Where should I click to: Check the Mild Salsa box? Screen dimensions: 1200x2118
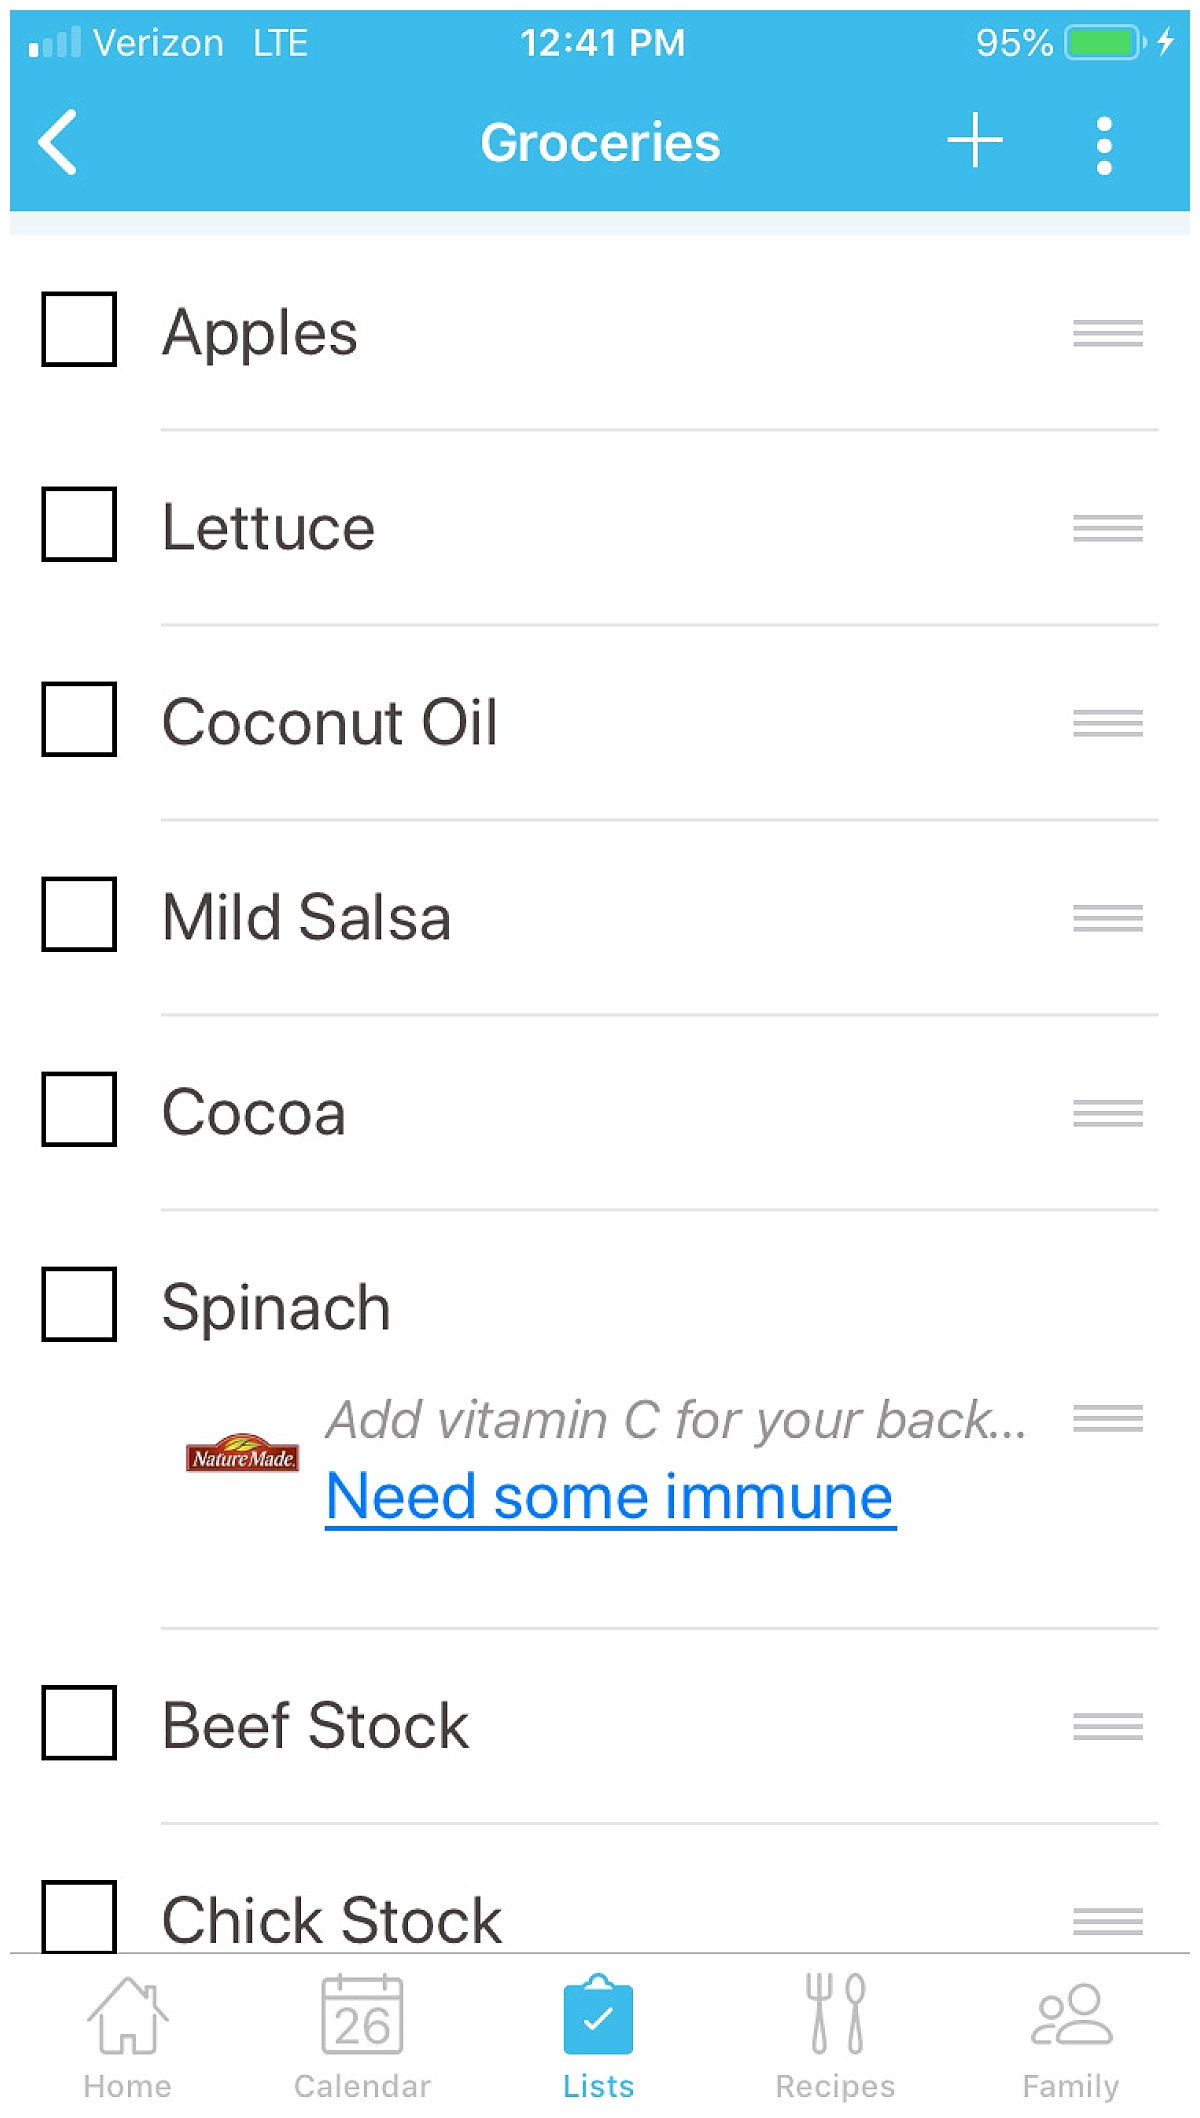coord(79,914)
